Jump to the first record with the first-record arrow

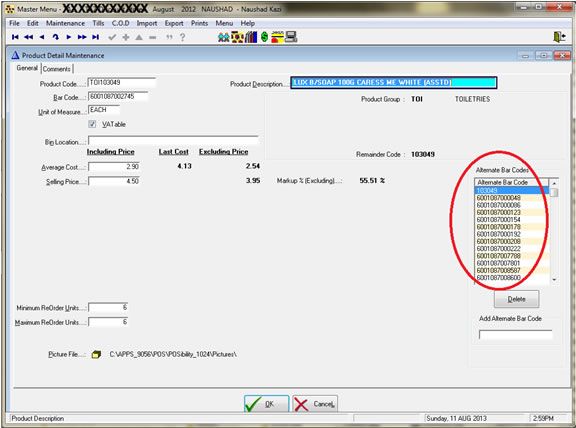tap(15, 37)
